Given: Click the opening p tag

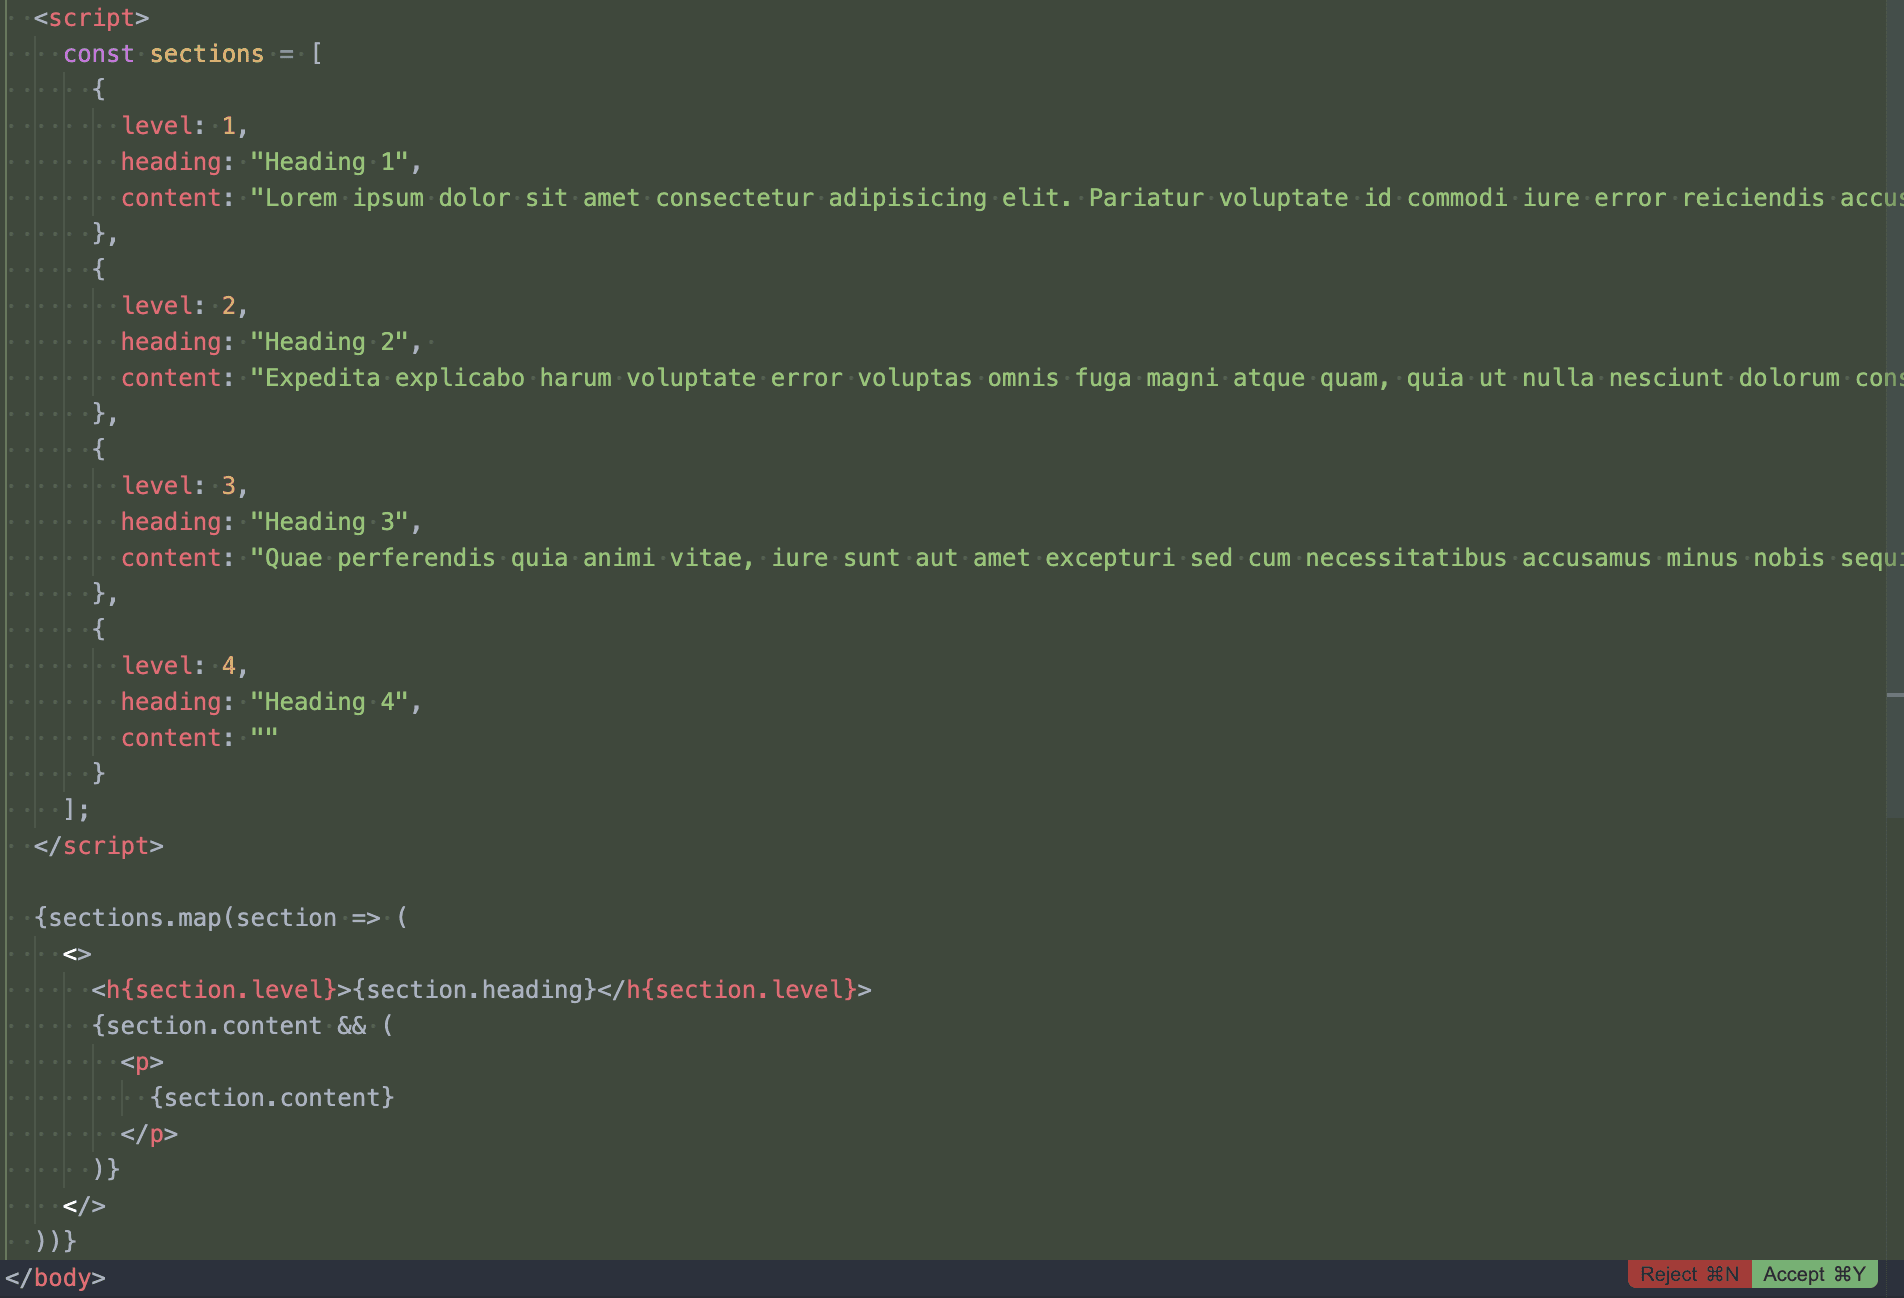Looking at the screenshot, I should tap(142, 1061).
